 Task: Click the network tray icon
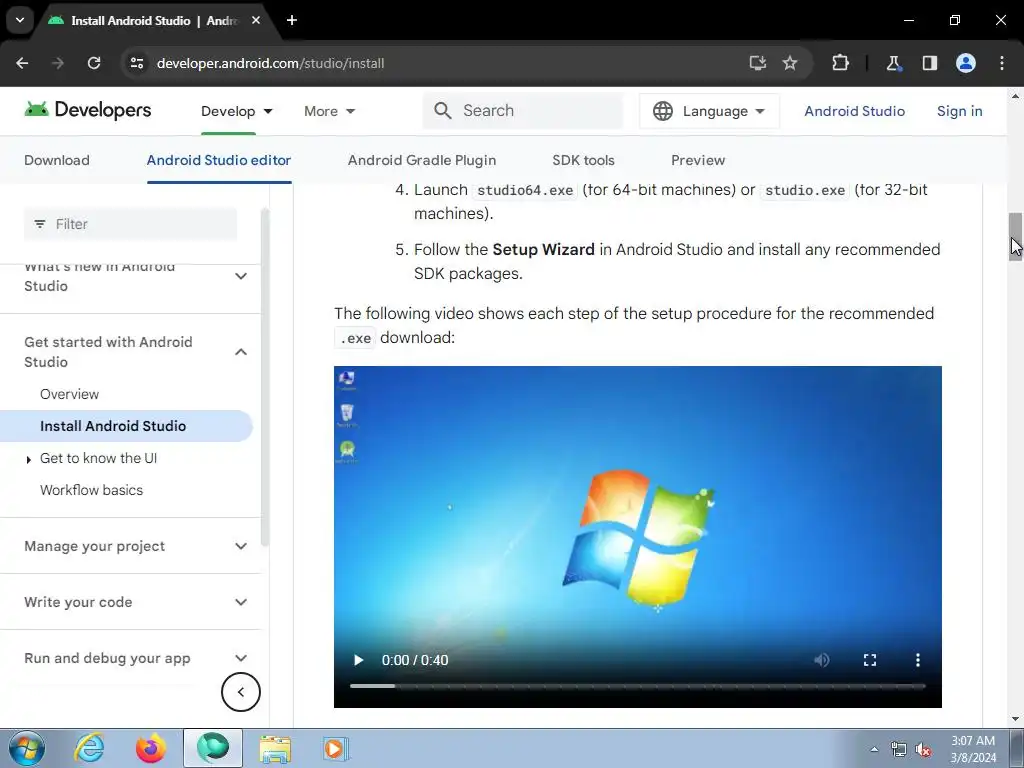pyautogui.click(x=899, y=749)
